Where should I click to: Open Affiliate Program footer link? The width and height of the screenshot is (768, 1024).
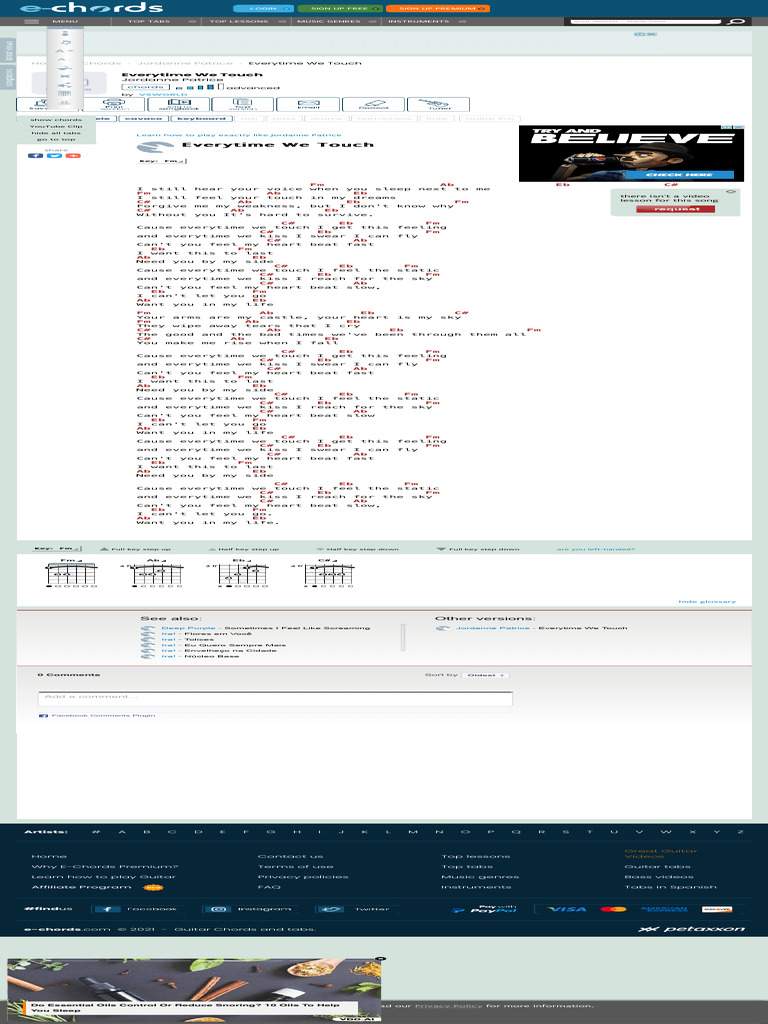click(82, 887)
